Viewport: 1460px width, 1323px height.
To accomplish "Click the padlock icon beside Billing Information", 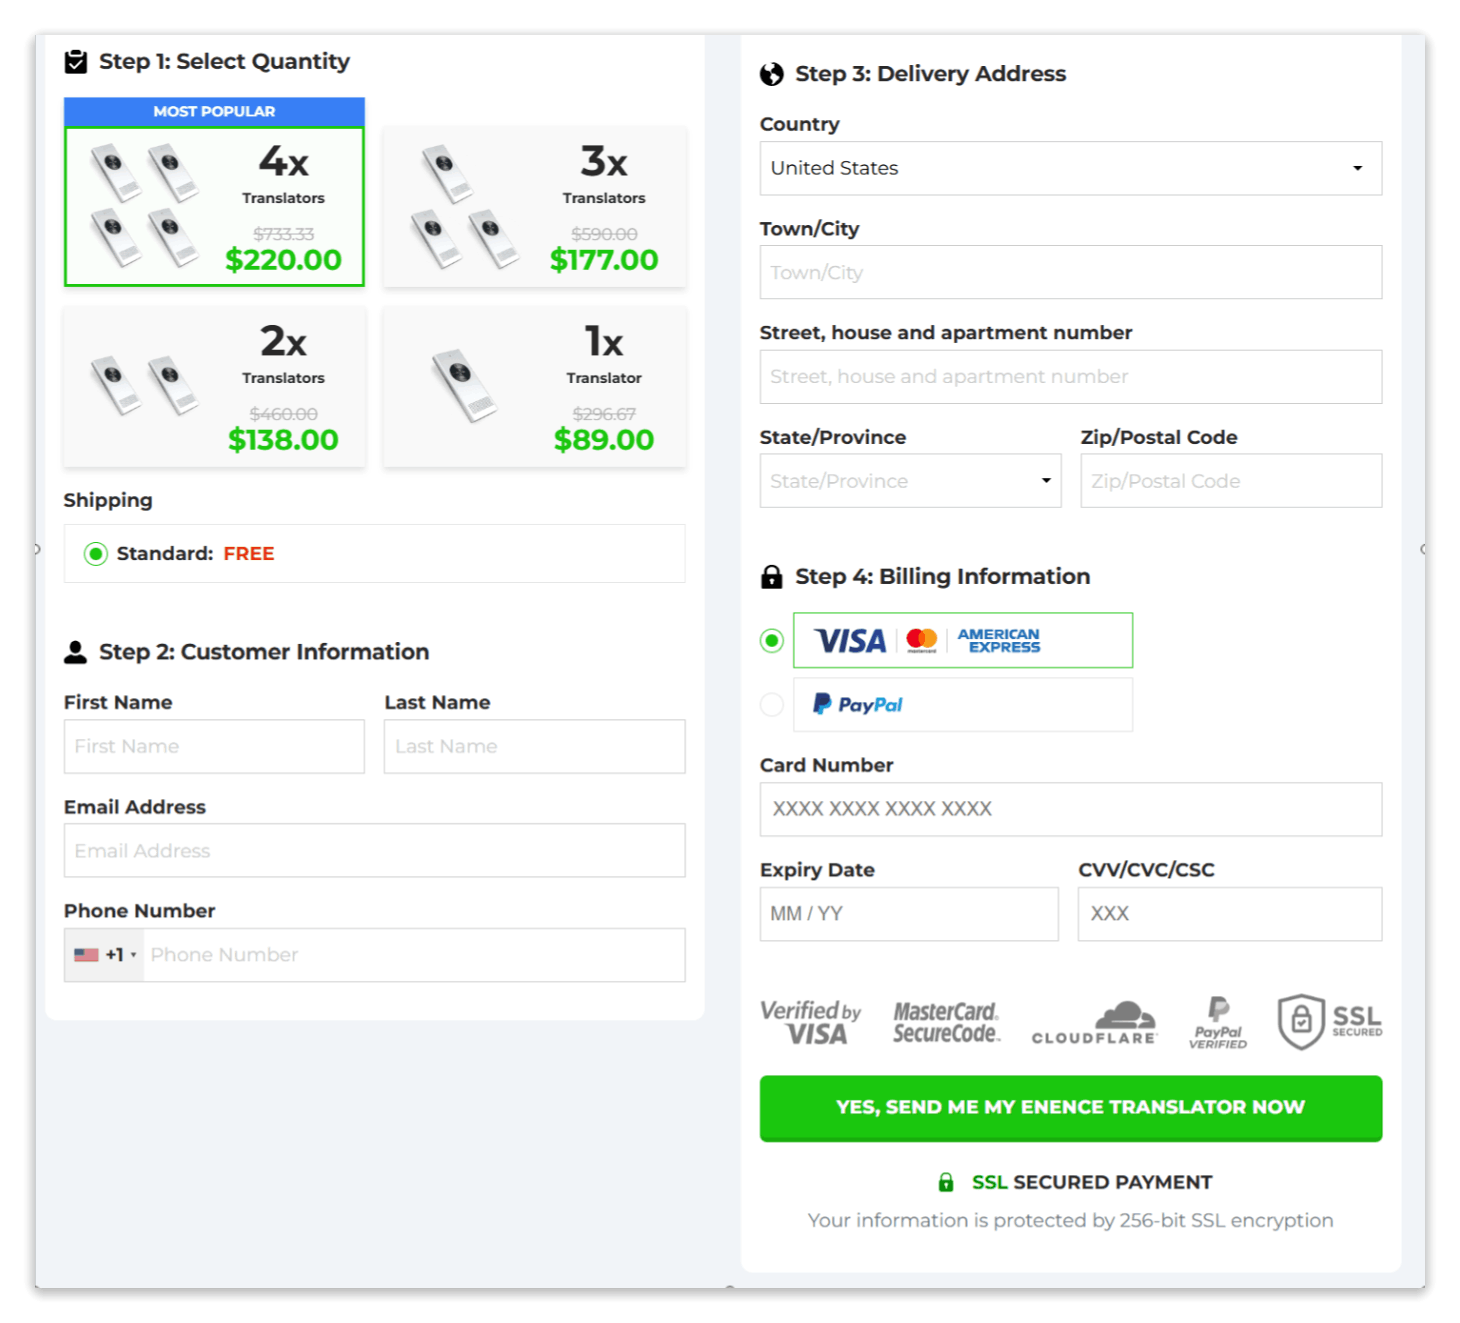I will click(771, 576).
